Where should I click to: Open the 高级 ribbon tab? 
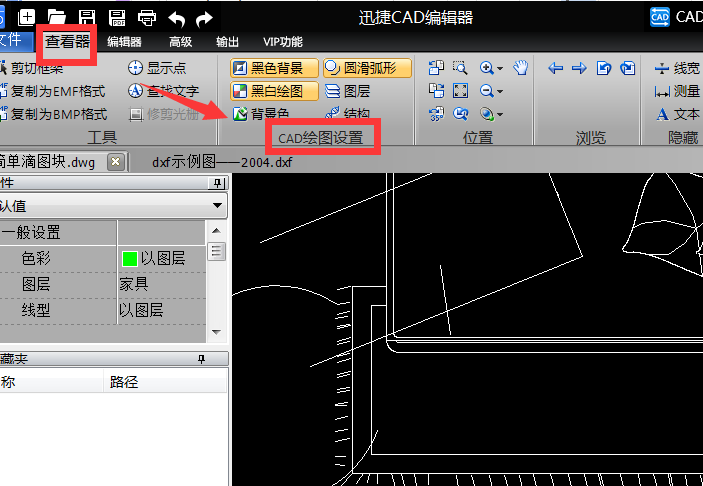click(x=180, y=42)
